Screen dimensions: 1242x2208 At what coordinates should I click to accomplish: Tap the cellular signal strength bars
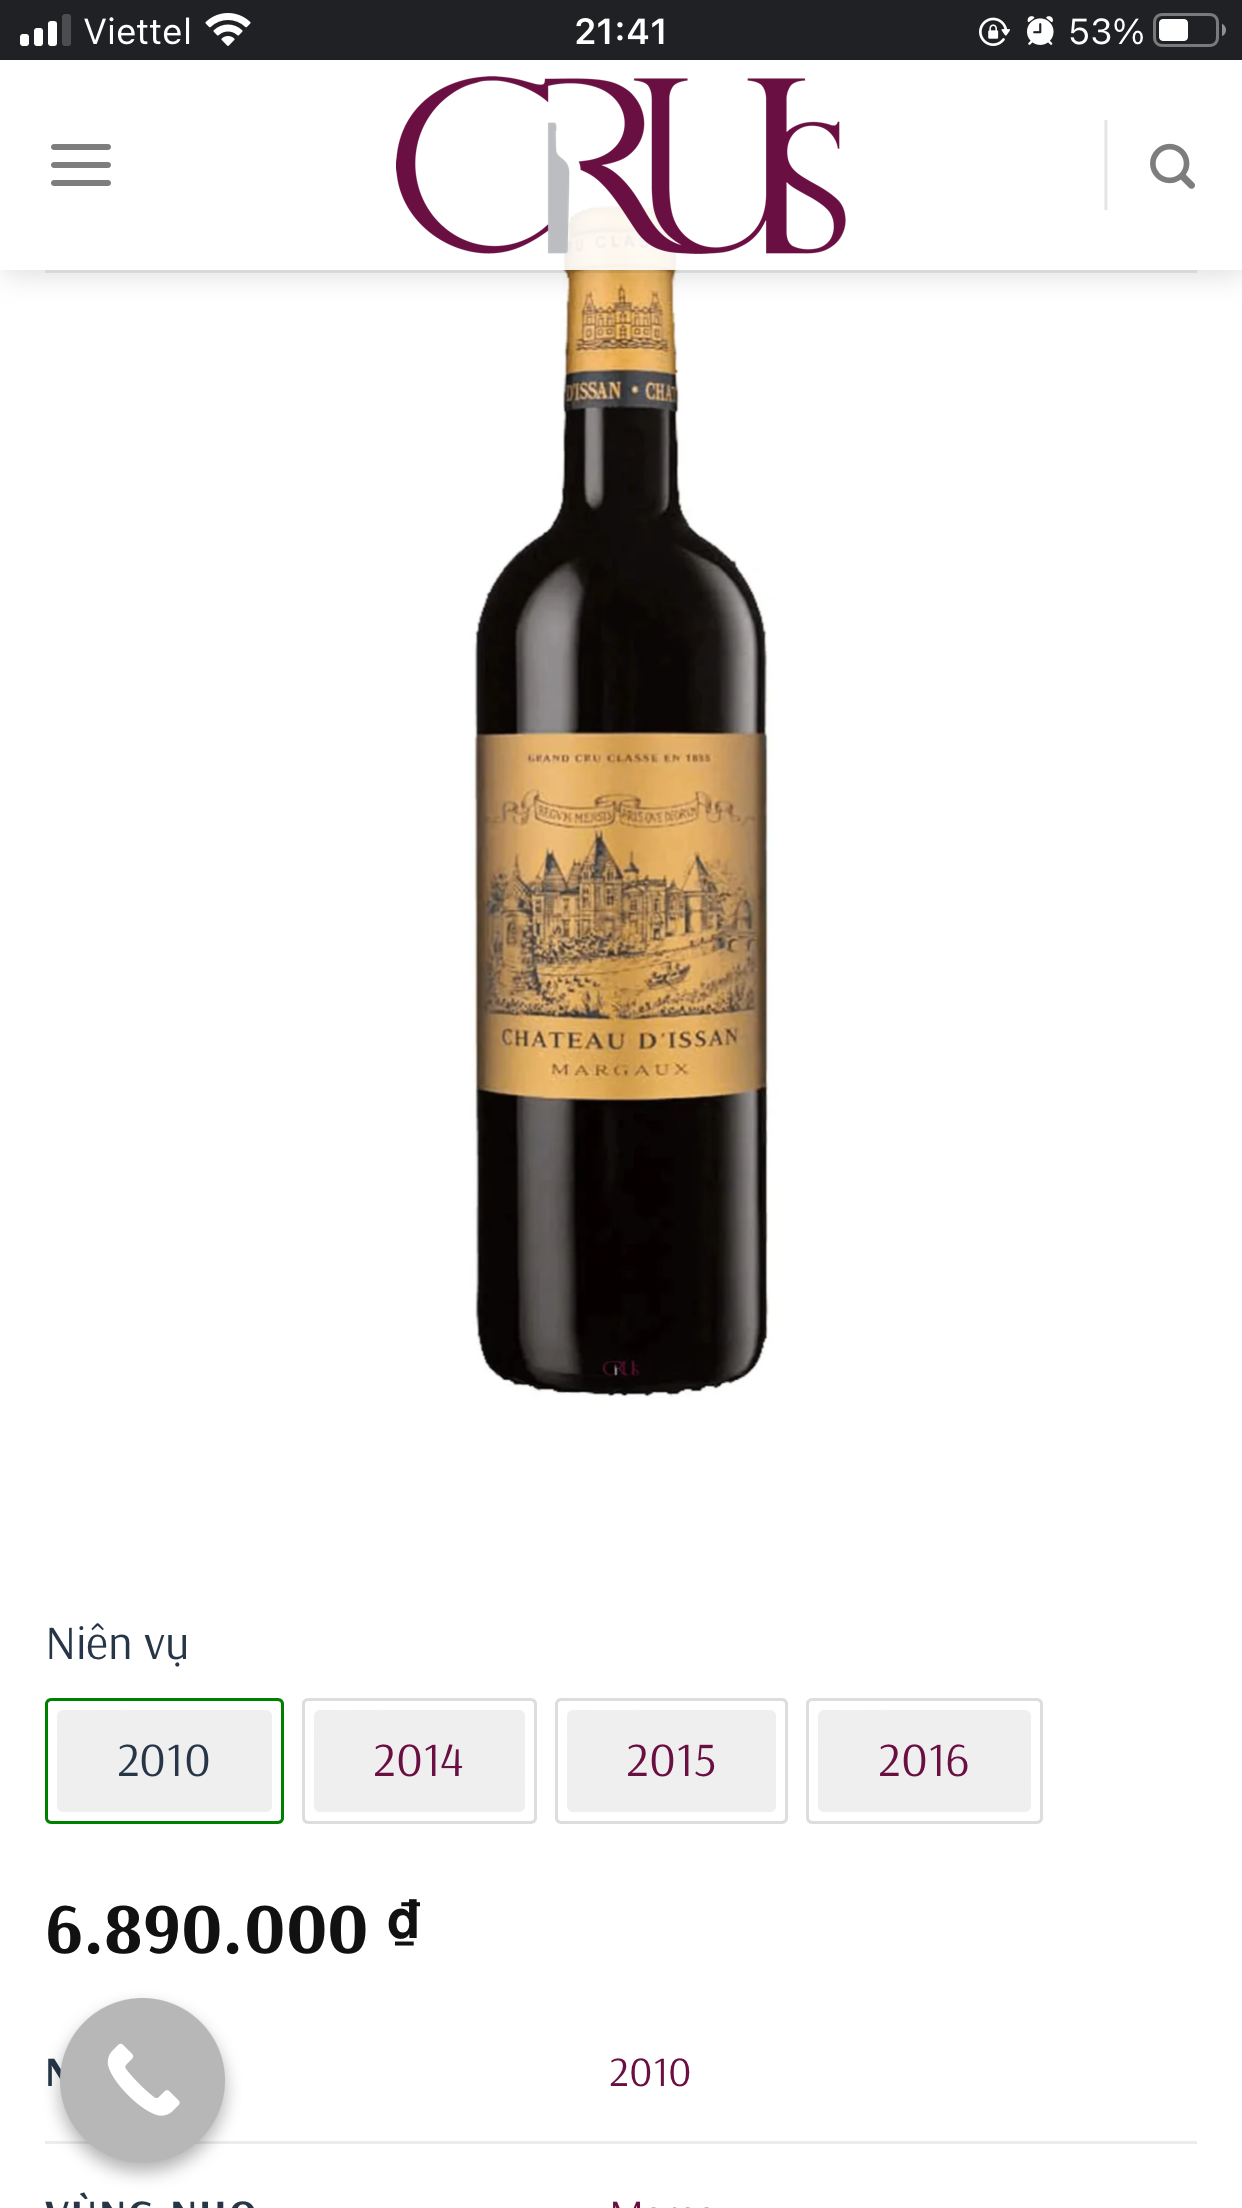45,31
